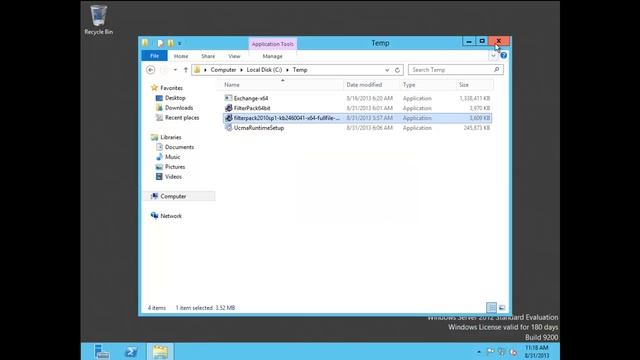This screenshot has width=640, height=360.
Task: Switch to the Share ribbon tab
Action: point(208,56)
